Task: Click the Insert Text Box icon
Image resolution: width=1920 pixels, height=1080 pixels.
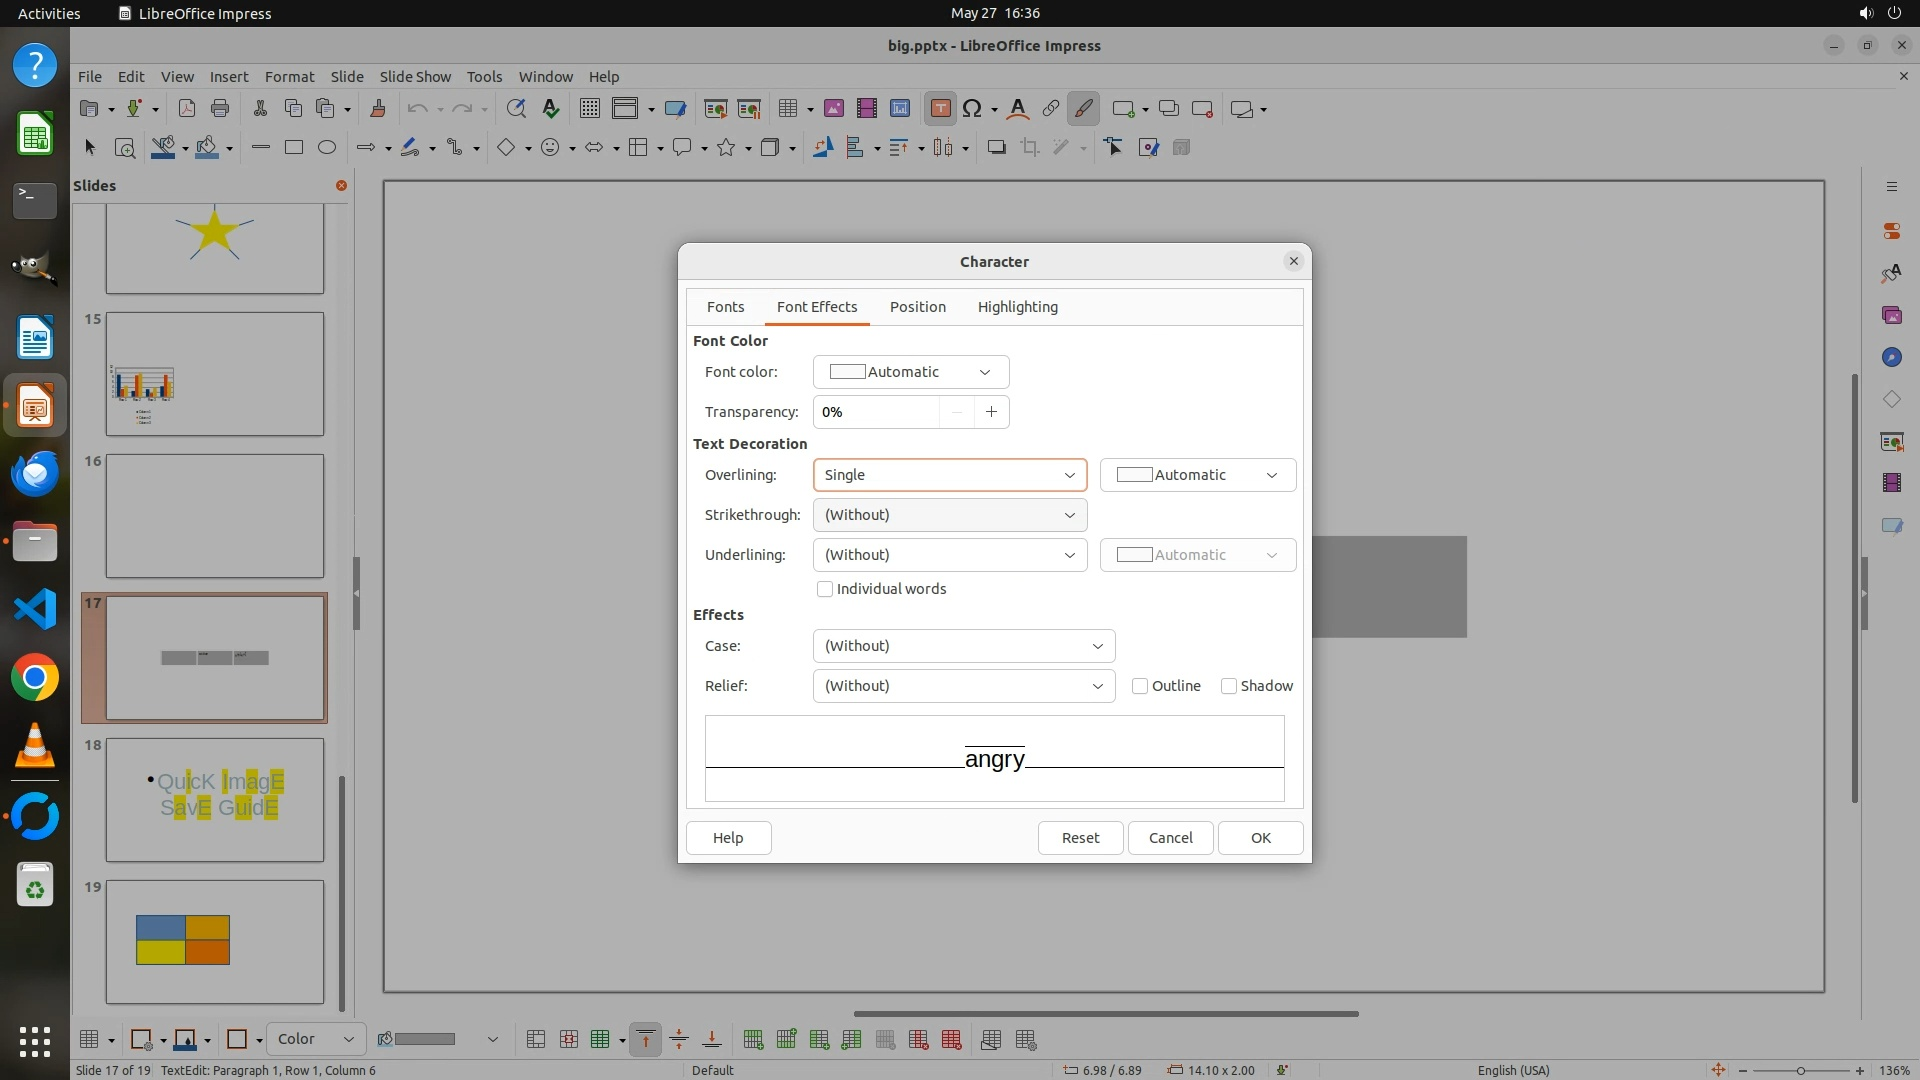Action: 940,109
